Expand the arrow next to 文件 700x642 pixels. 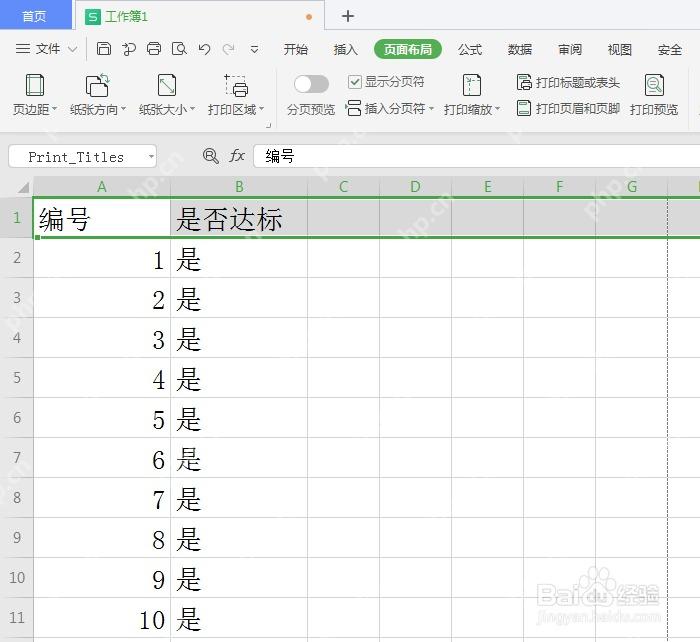(x=72, y=49)
